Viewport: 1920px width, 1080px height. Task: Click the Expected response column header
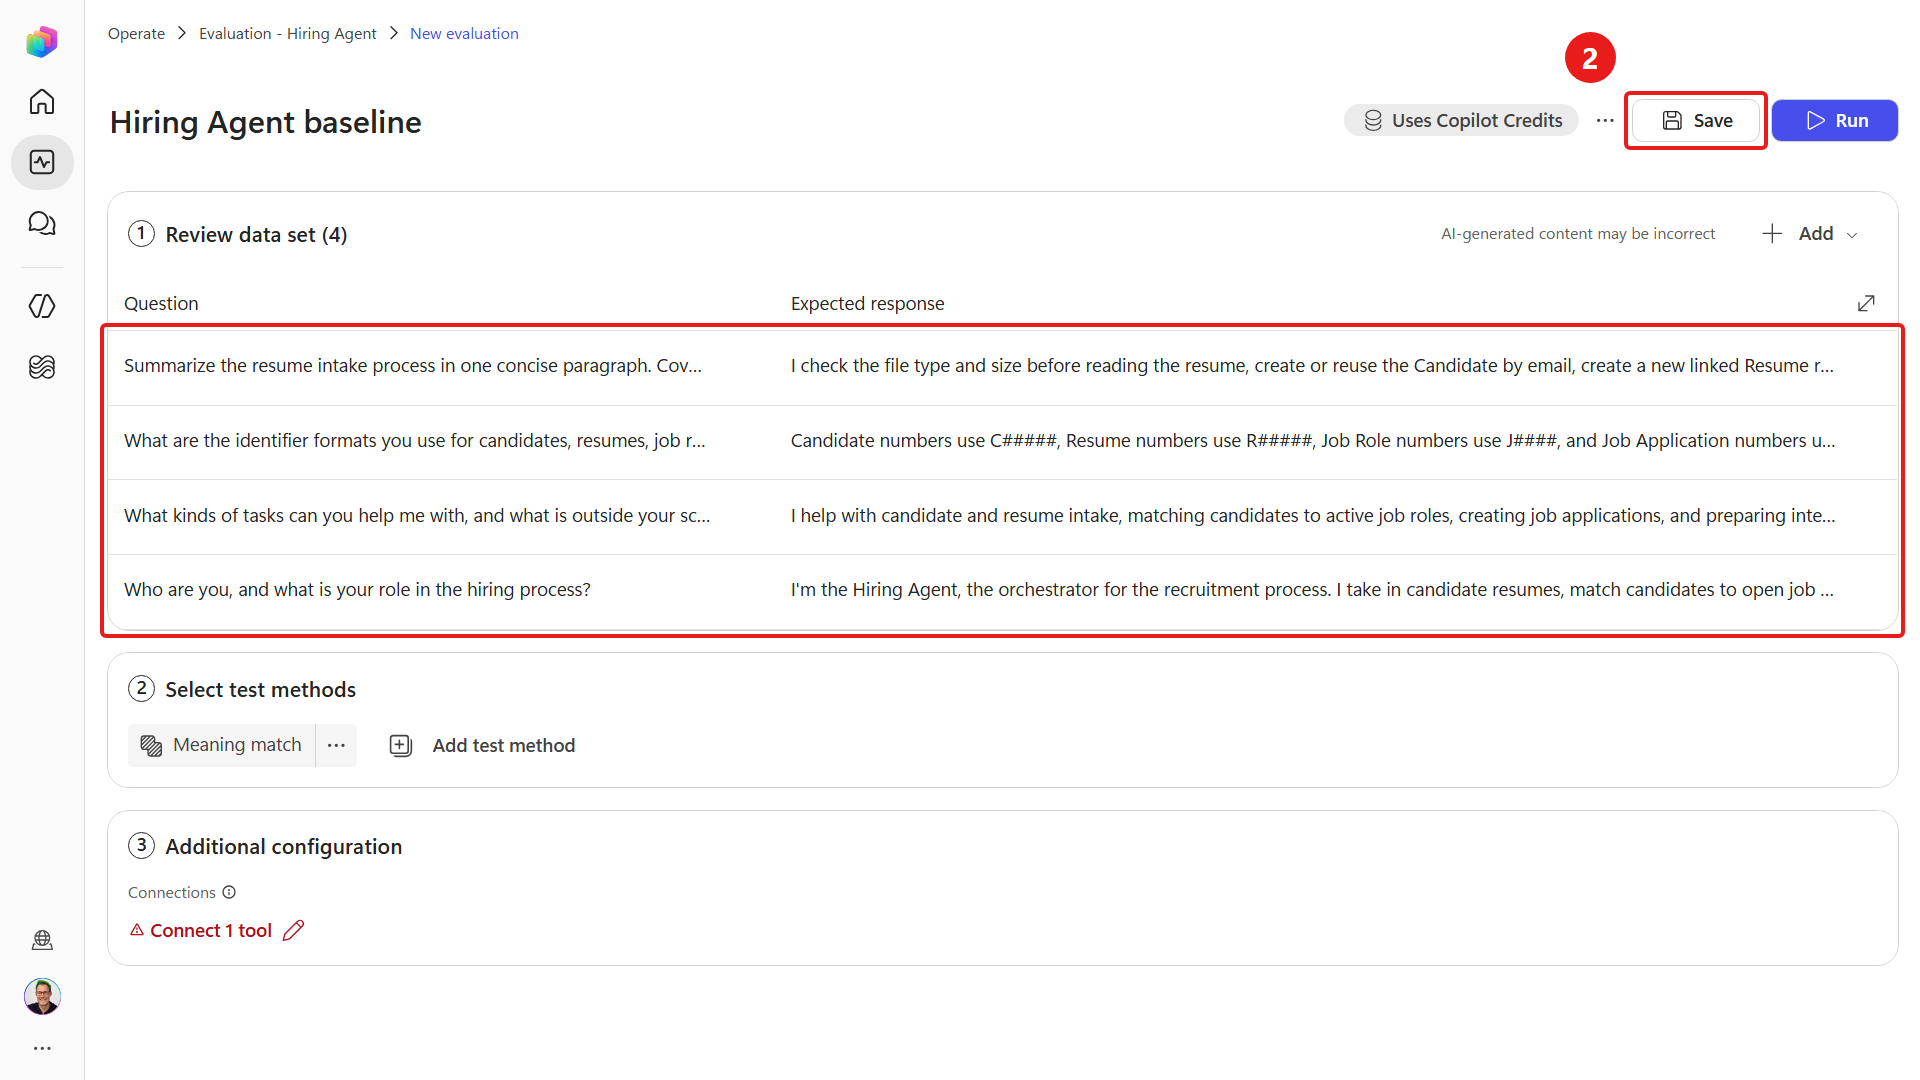pos(867,303)
